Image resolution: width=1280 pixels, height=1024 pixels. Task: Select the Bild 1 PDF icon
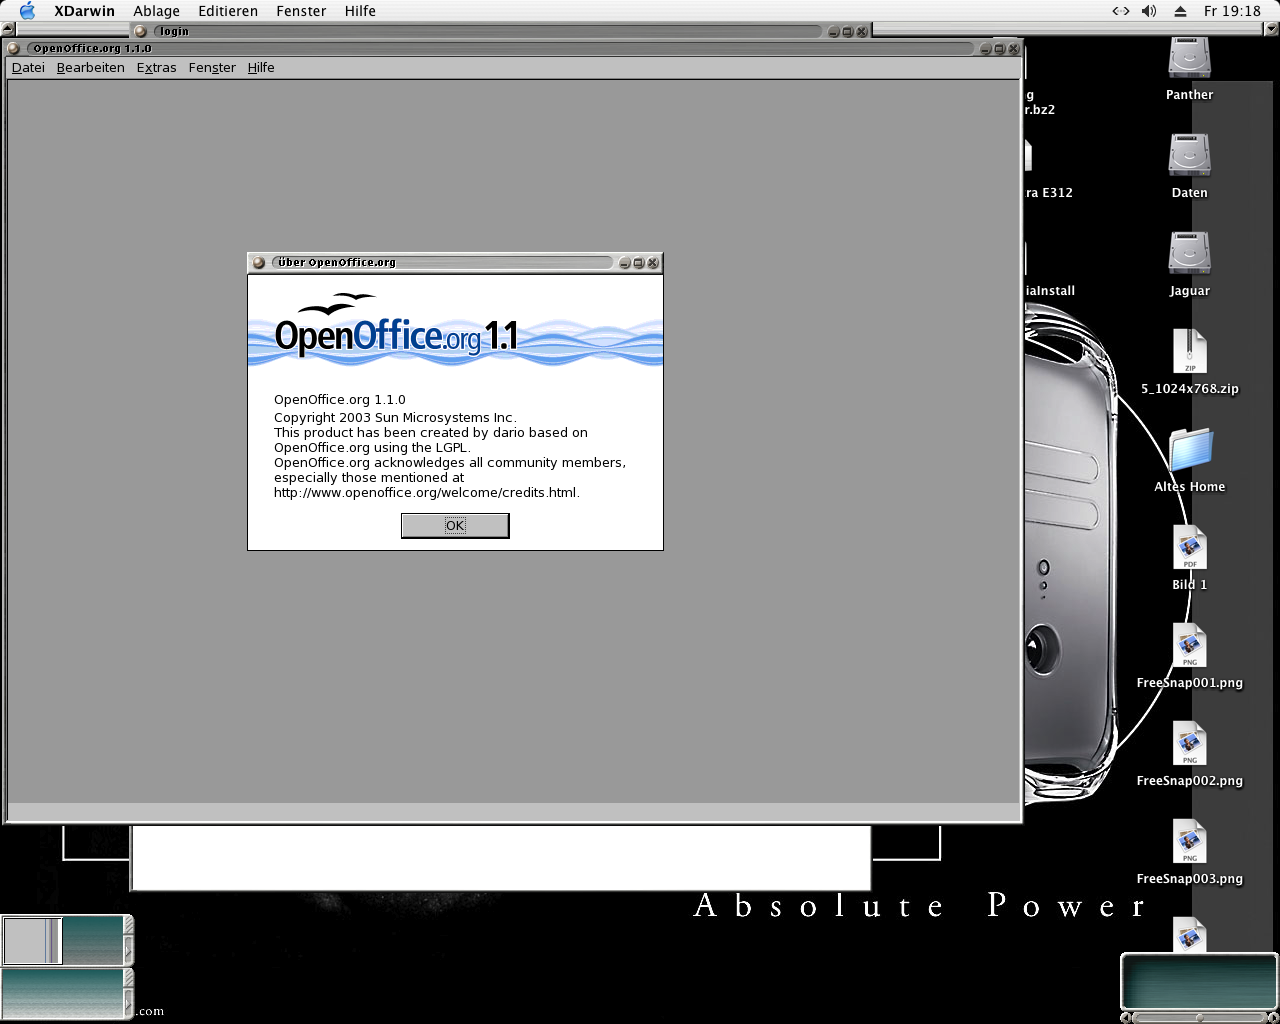point(1189,548)
